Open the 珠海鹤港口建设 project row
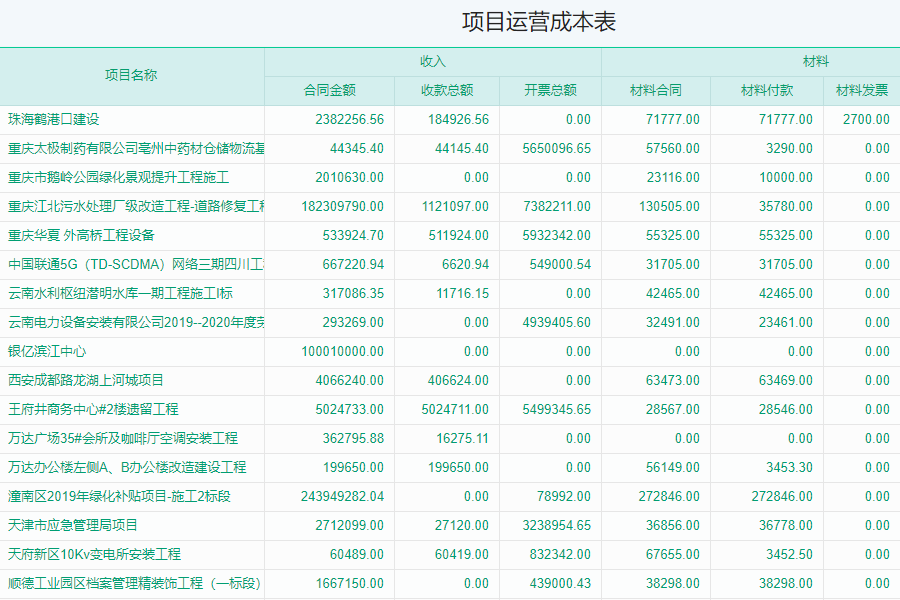 54,119
